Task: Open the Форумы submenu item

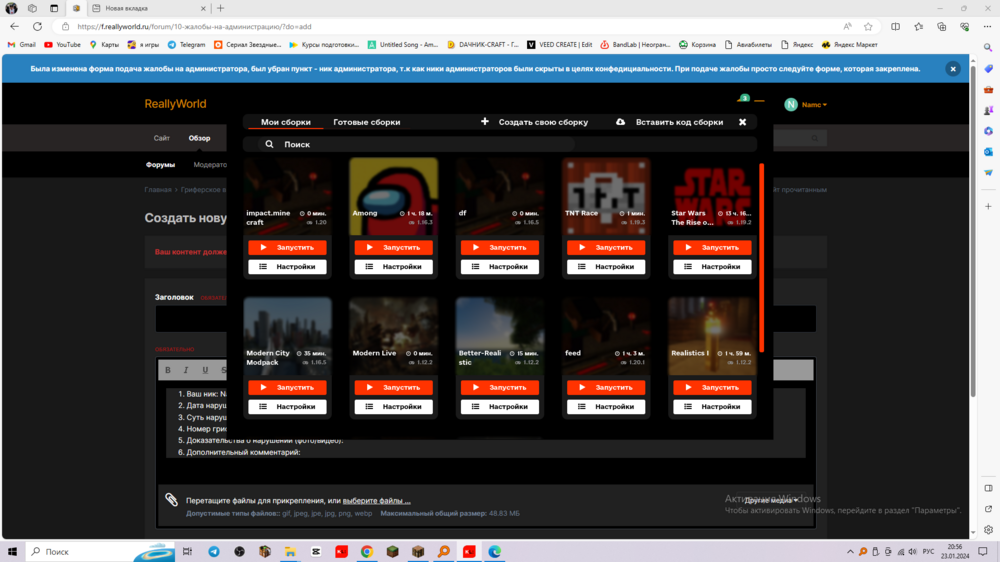Action: point(160,165)
